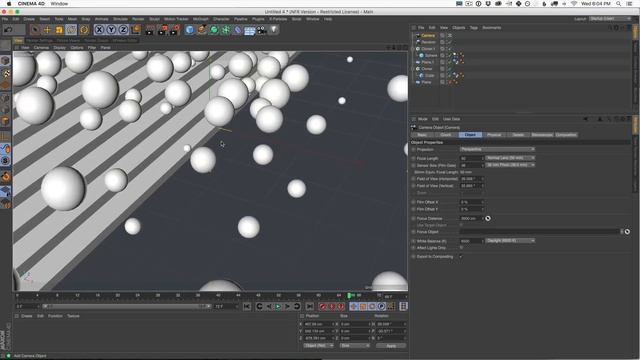Toggle Focal Length animation circle
This screenshot has width=640, height=360.
coord(413,158)
